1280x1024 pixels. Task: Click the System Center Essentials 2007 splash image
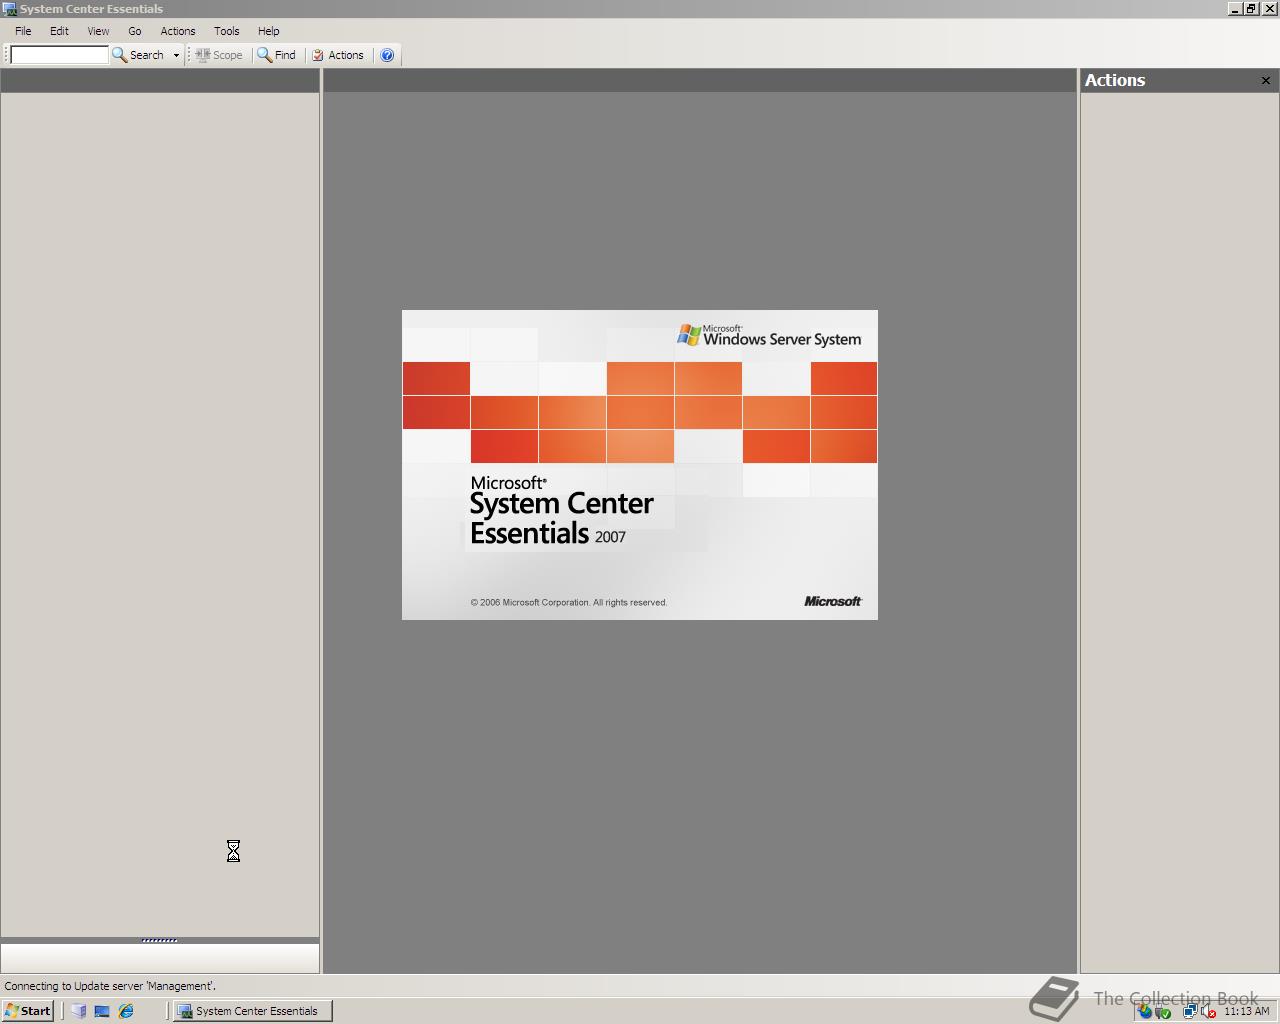pos(640,465)
